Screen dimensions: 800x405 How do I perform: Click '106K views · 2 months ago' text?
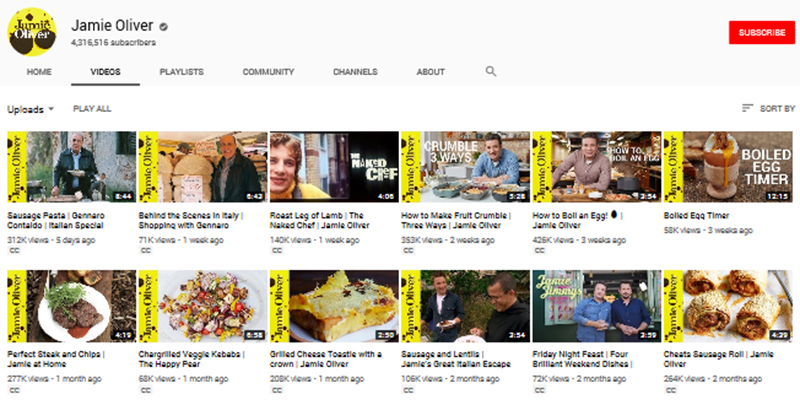(x=451, y=379)
